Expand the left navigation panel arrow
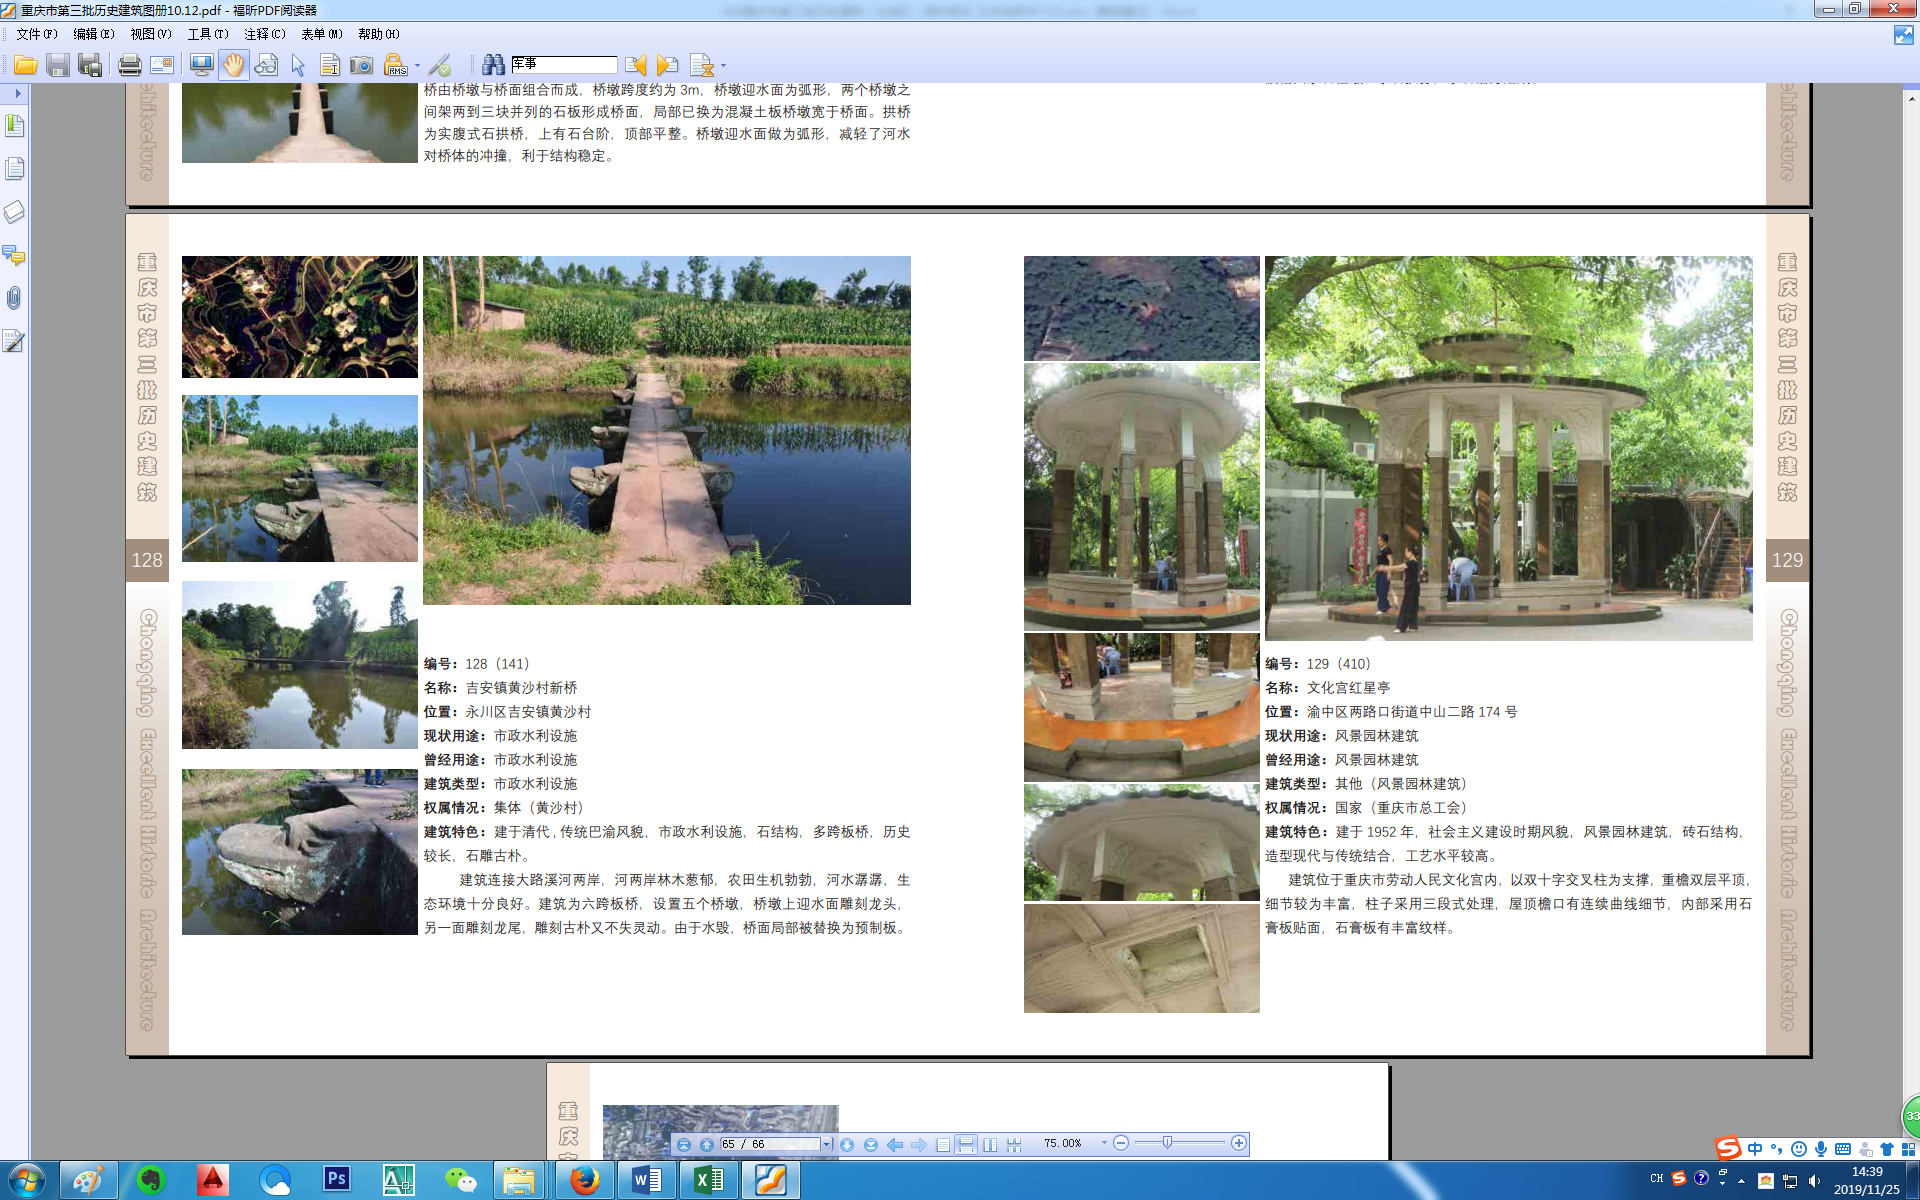1920x1200 pixels. [x=17, y=93]
